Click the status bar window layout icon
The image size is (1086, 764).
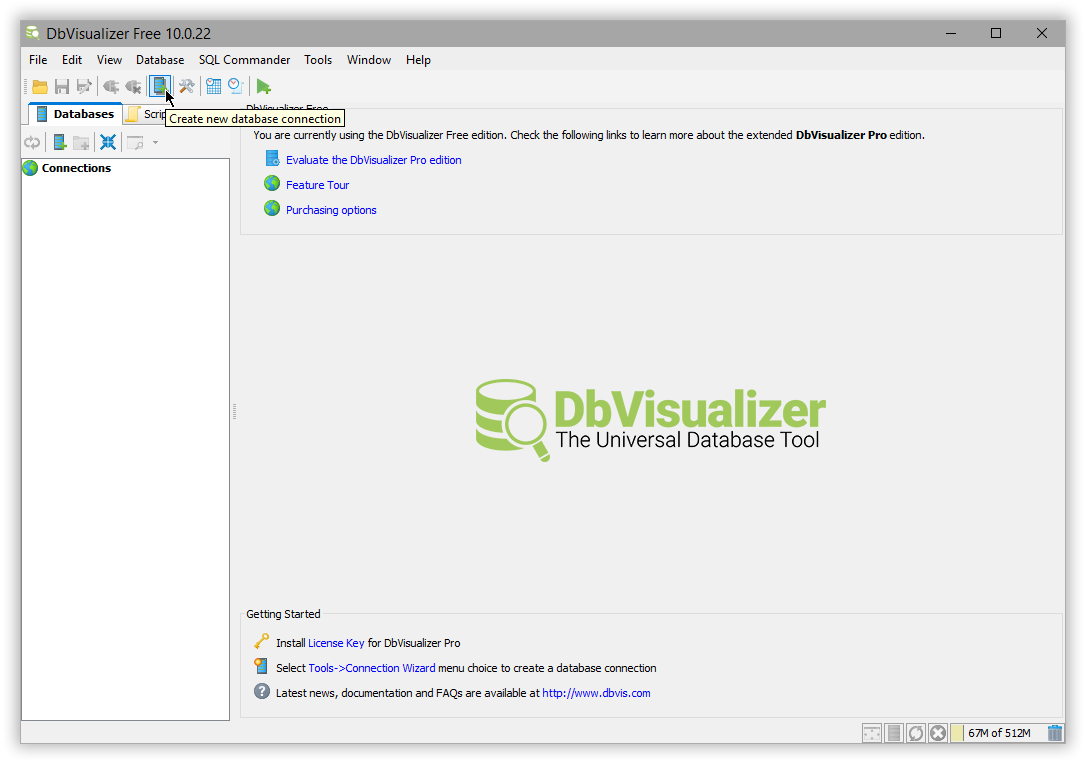coord(871,733)
